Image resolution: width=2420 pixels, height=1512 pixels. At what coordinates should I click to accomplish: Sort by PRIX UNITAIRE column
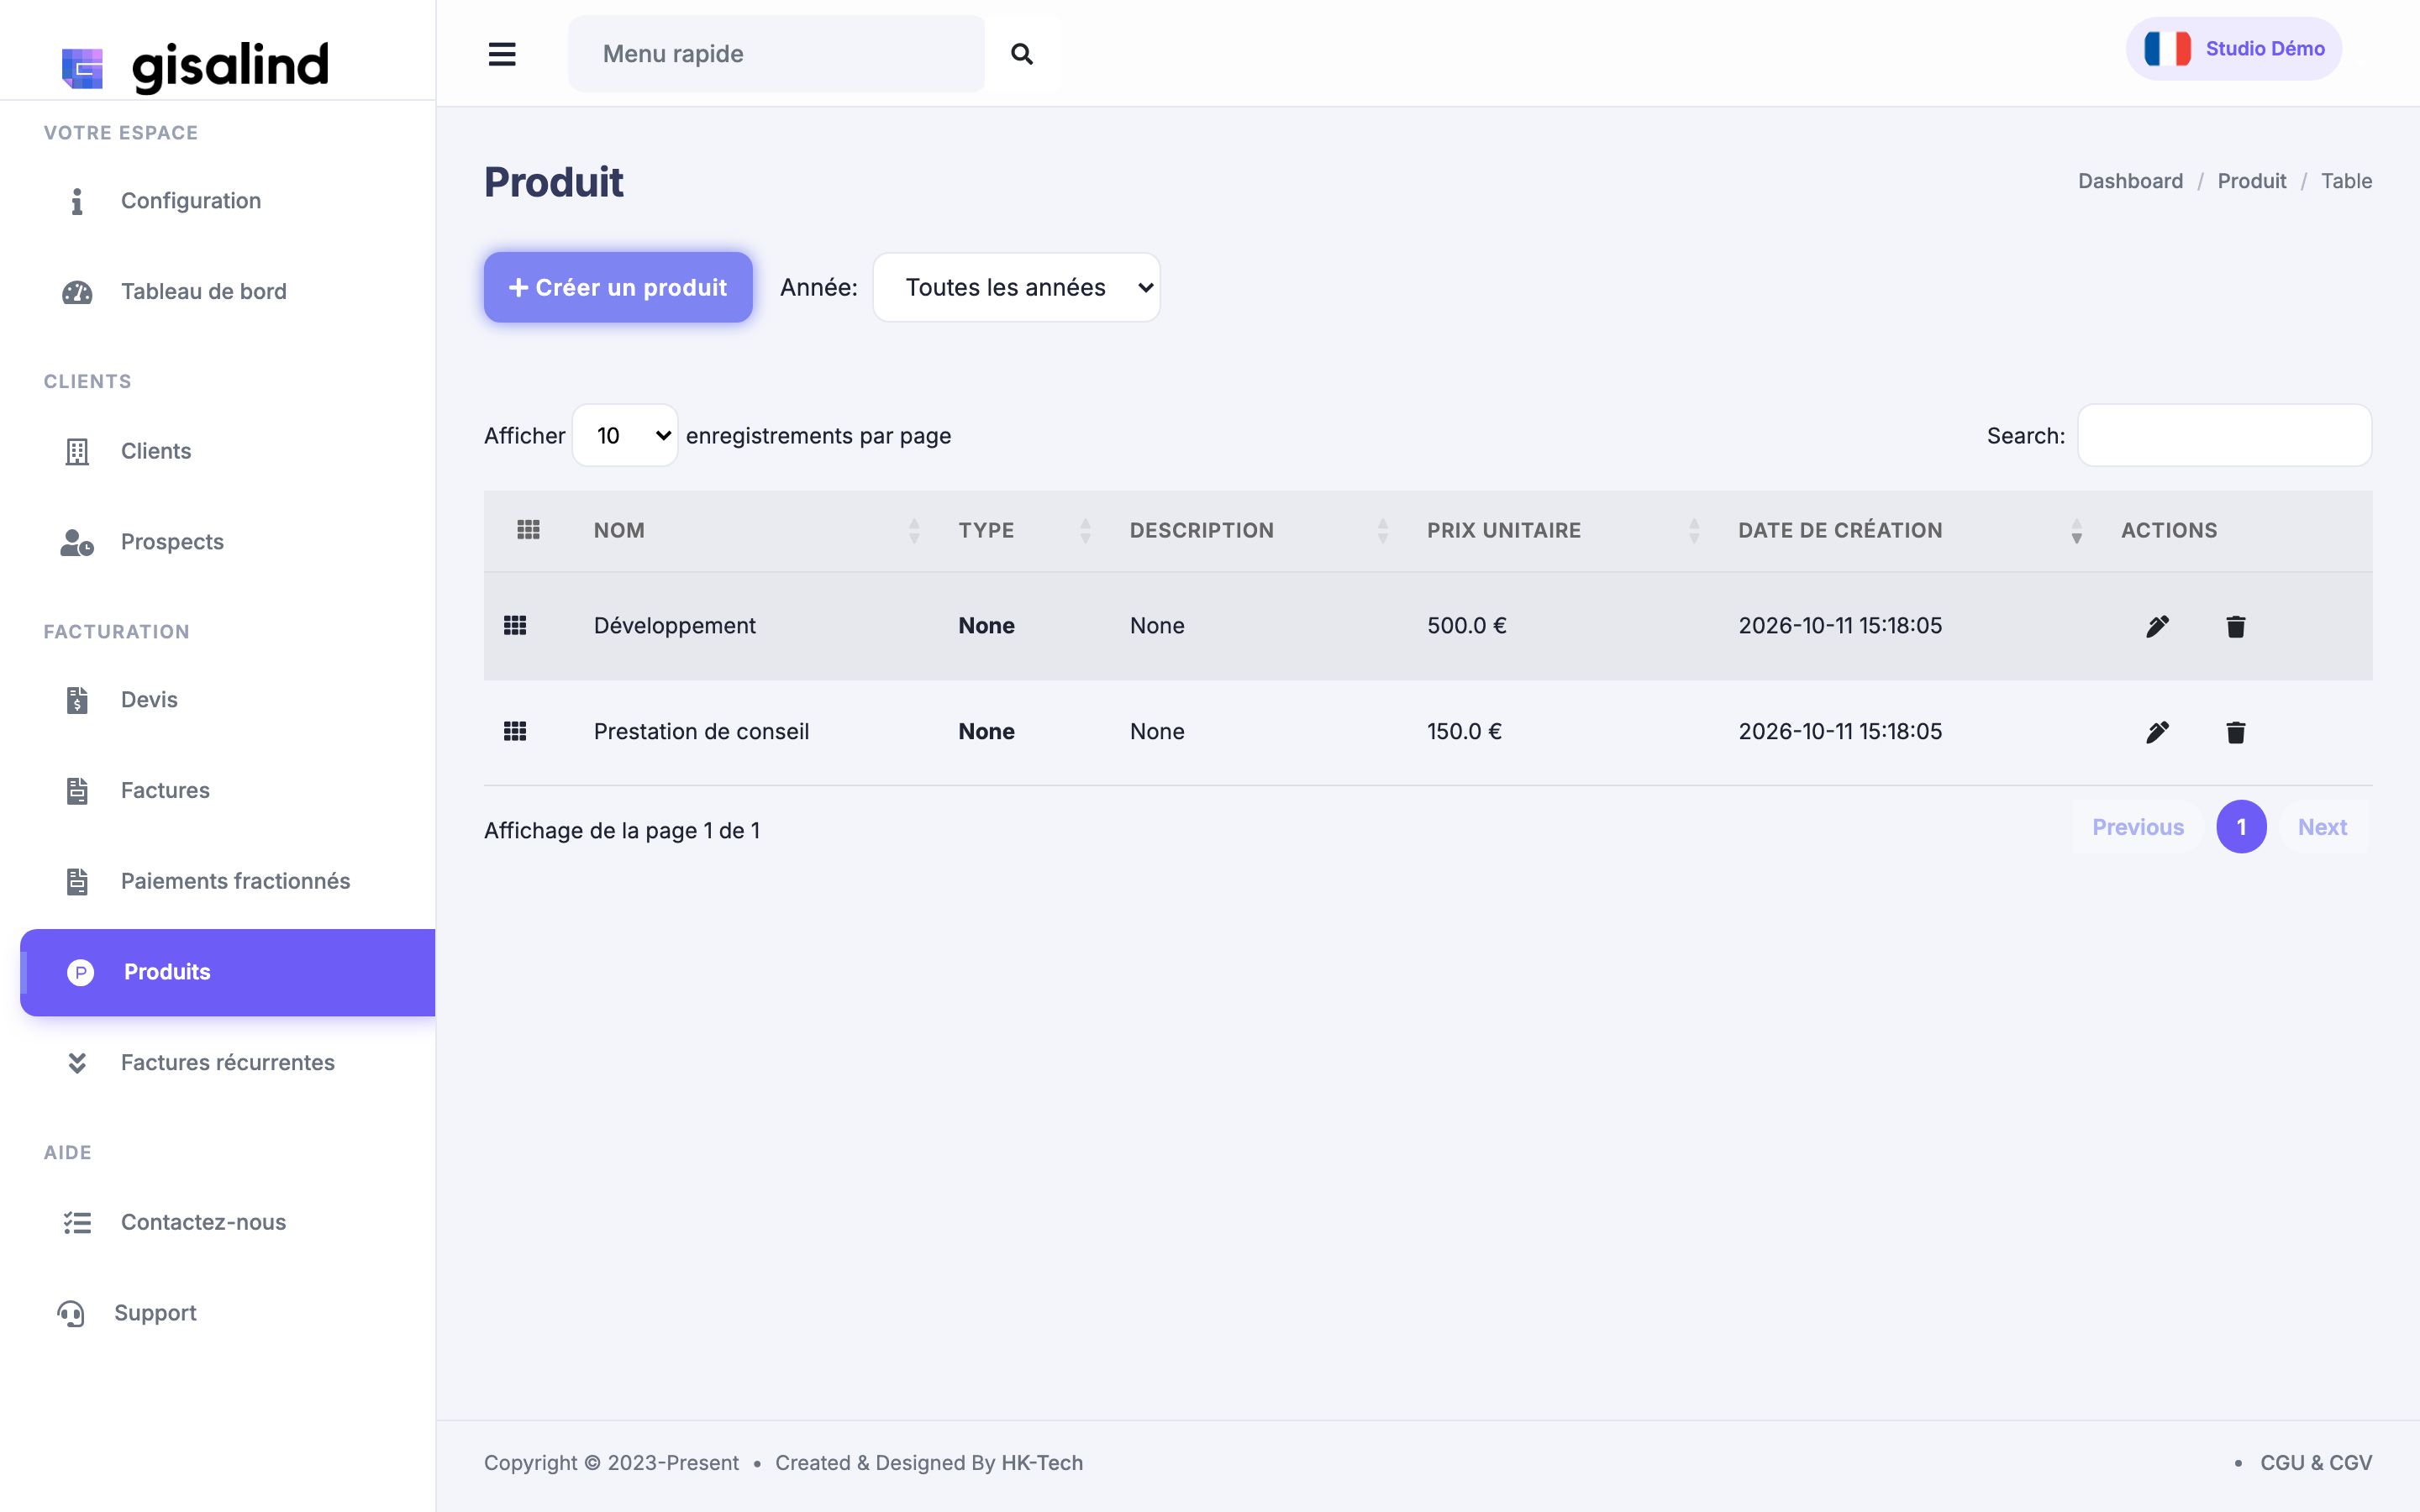(x=1562, y=530)
